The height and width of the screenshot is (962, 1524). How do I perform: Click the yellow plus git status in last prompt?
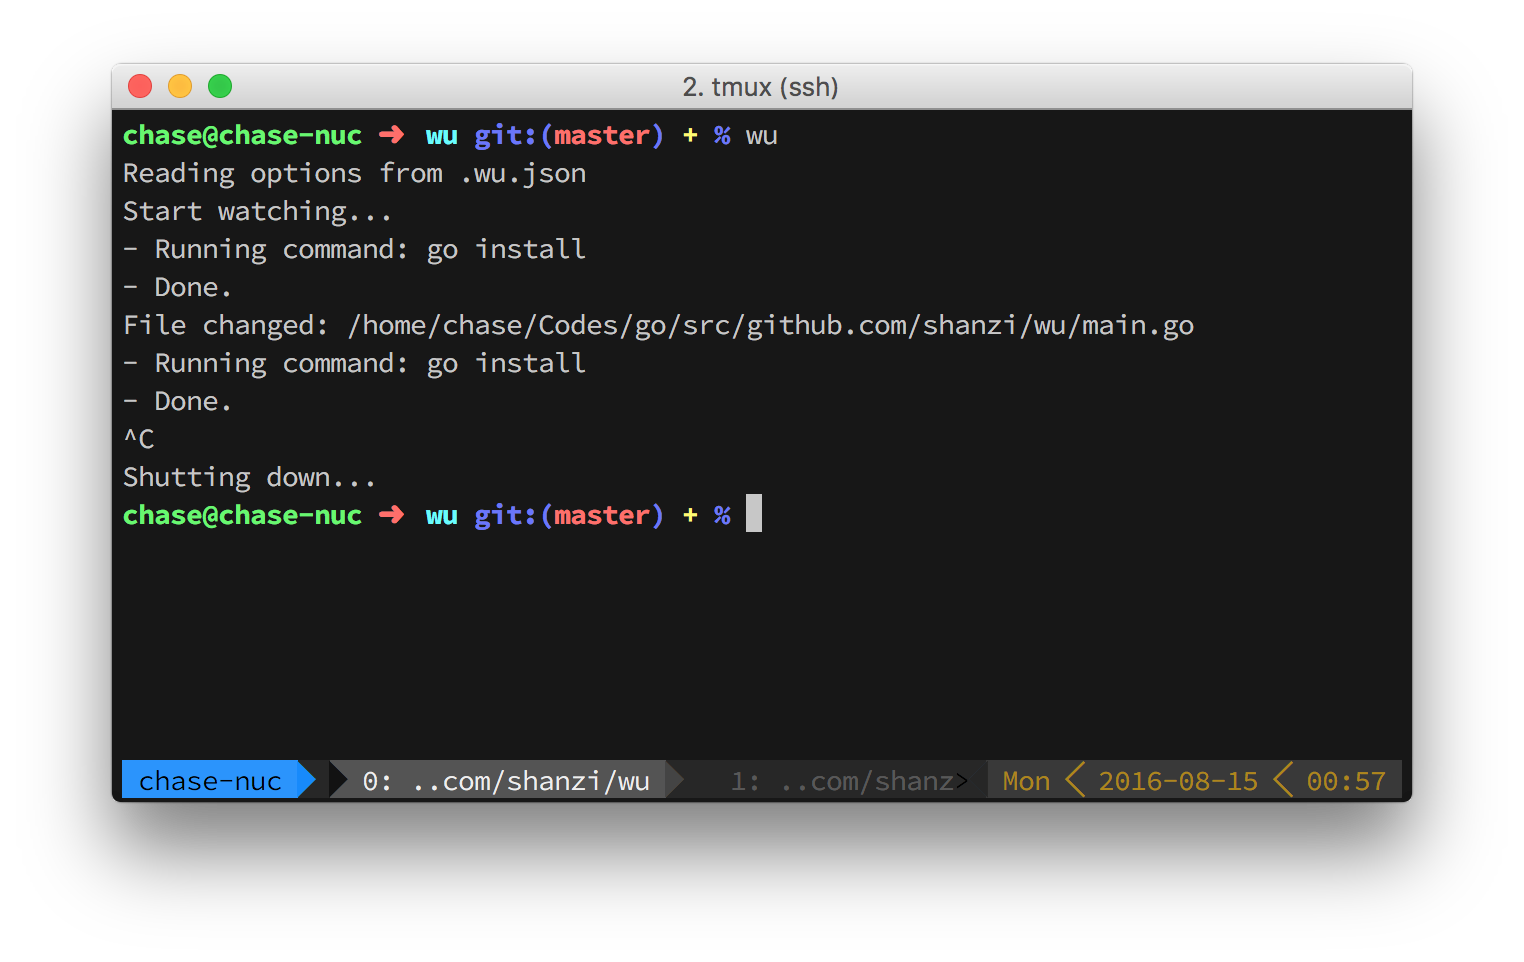pyautogui.click(x=690, y=515)
